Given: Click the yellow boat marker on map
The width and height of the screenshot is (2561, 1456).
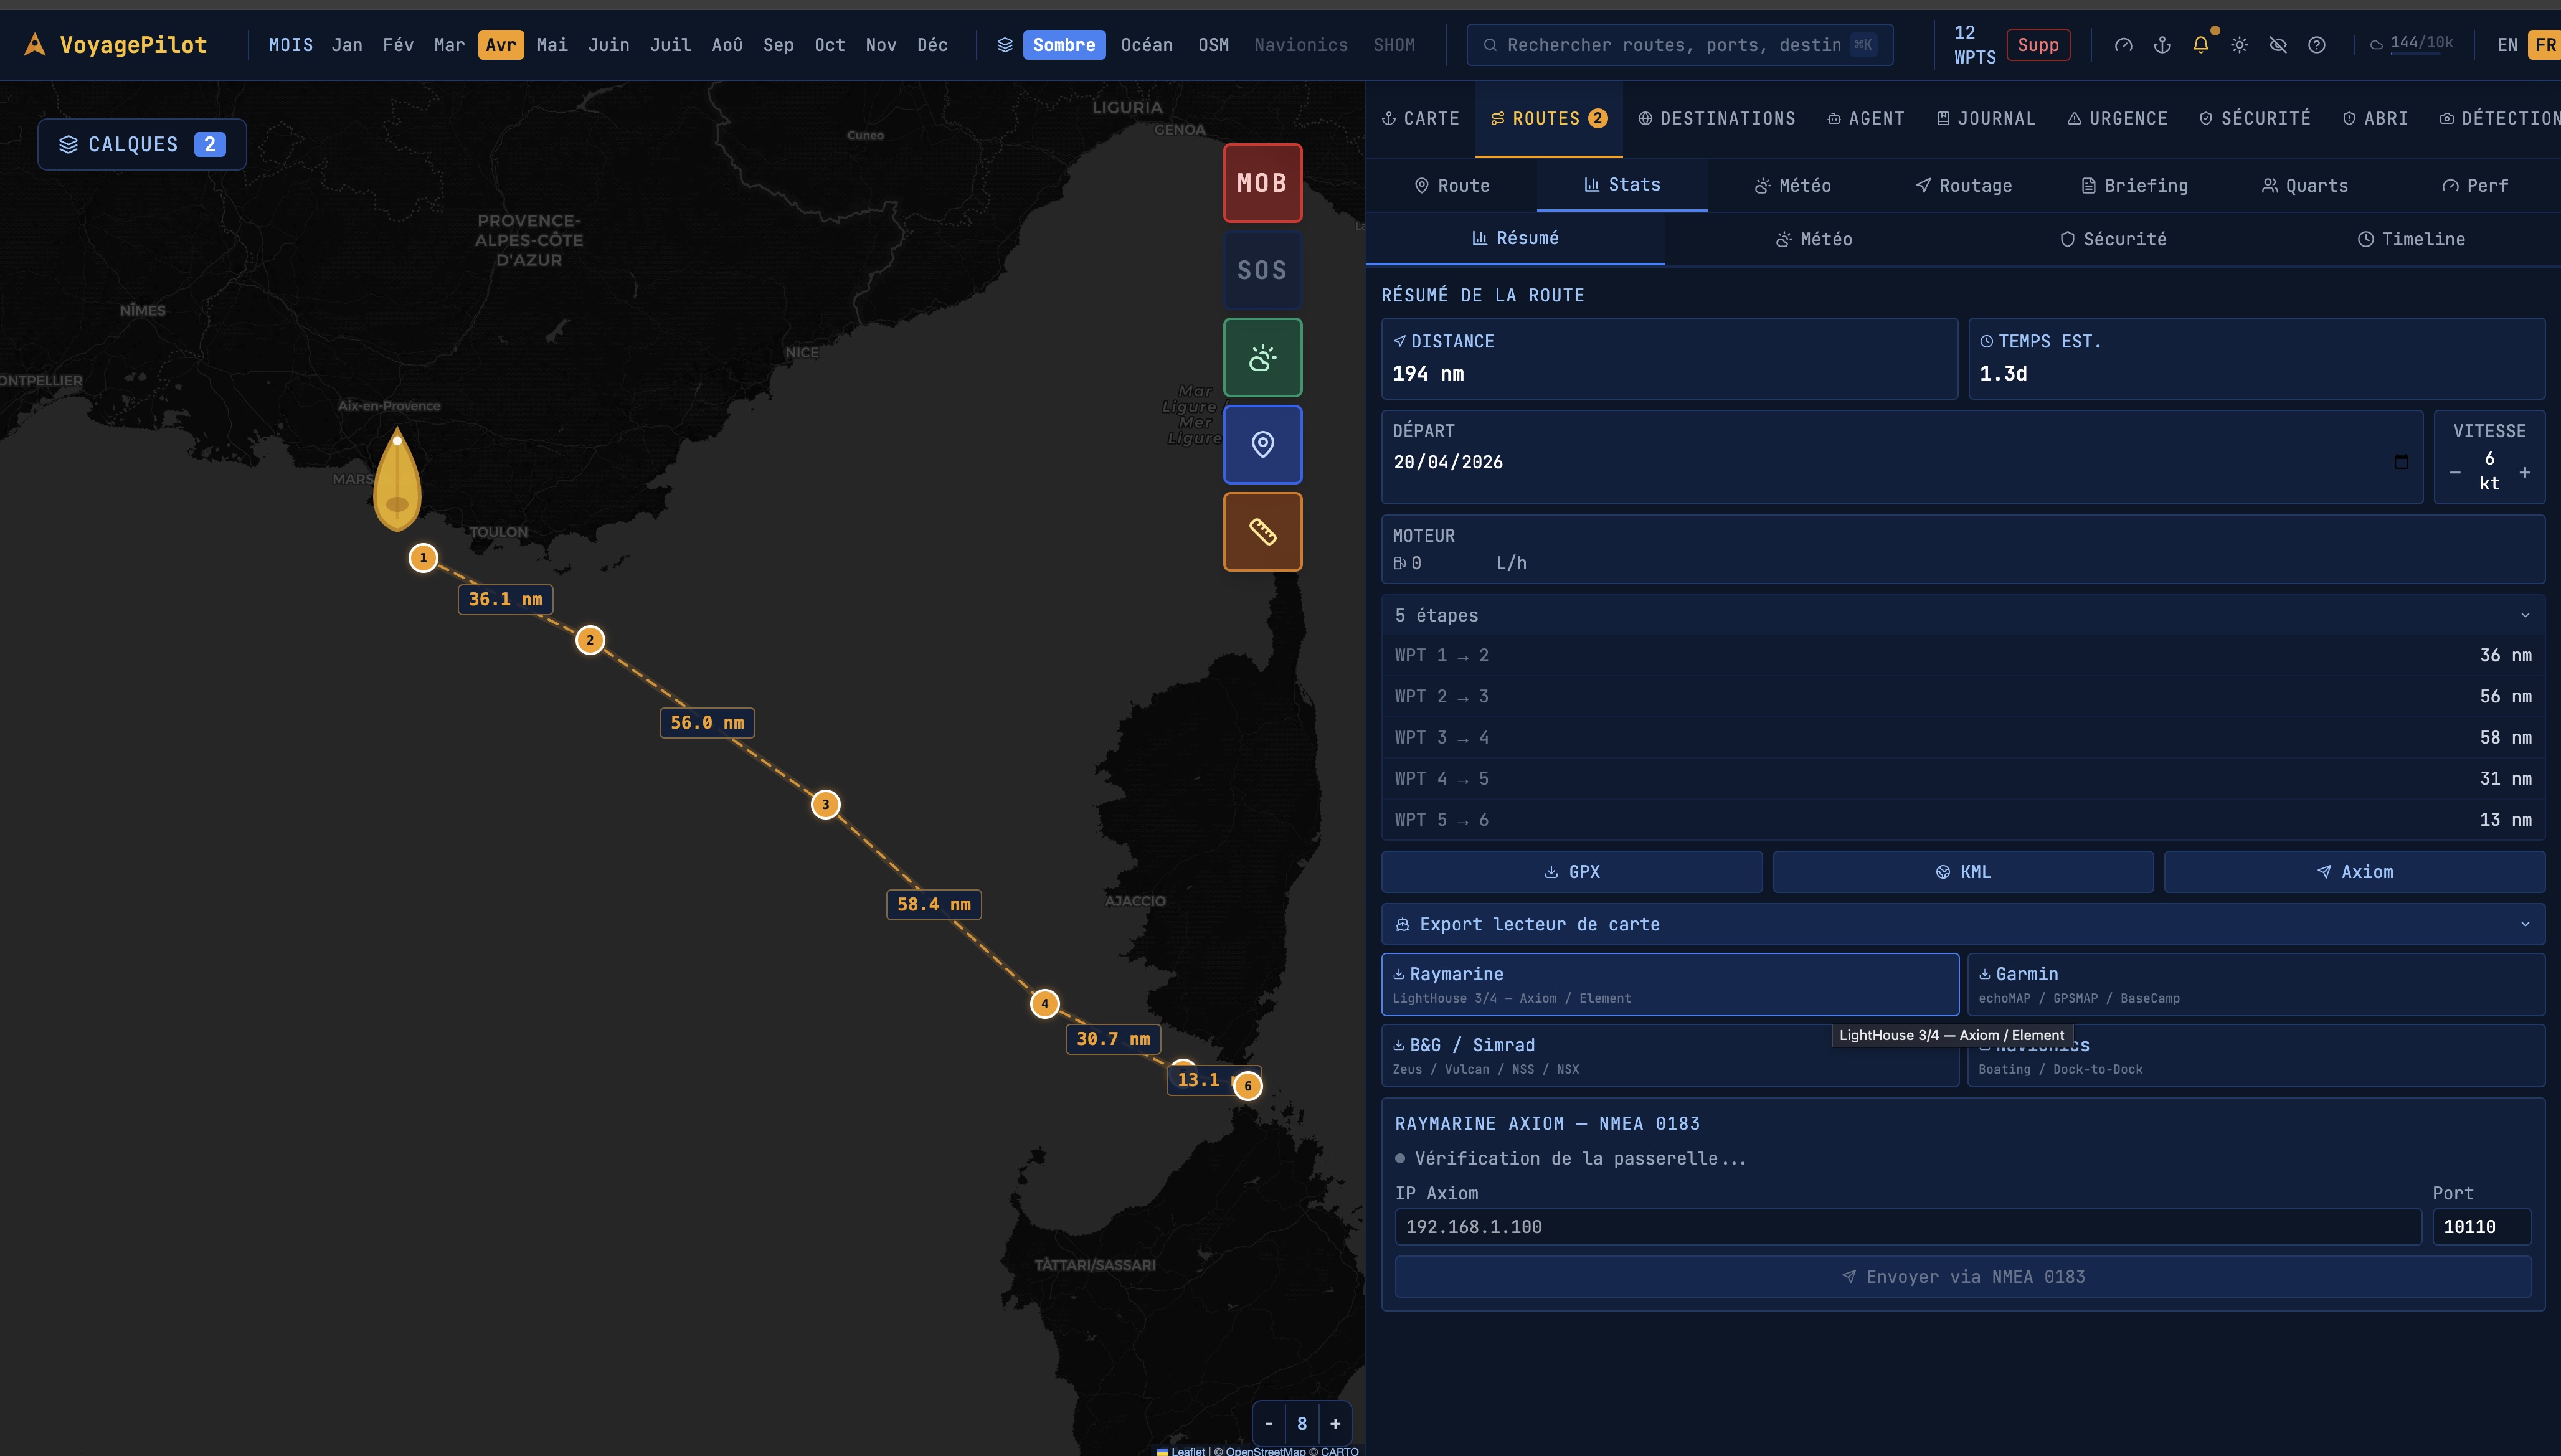Looking at the screenshot, I should [x=397, y=480].
